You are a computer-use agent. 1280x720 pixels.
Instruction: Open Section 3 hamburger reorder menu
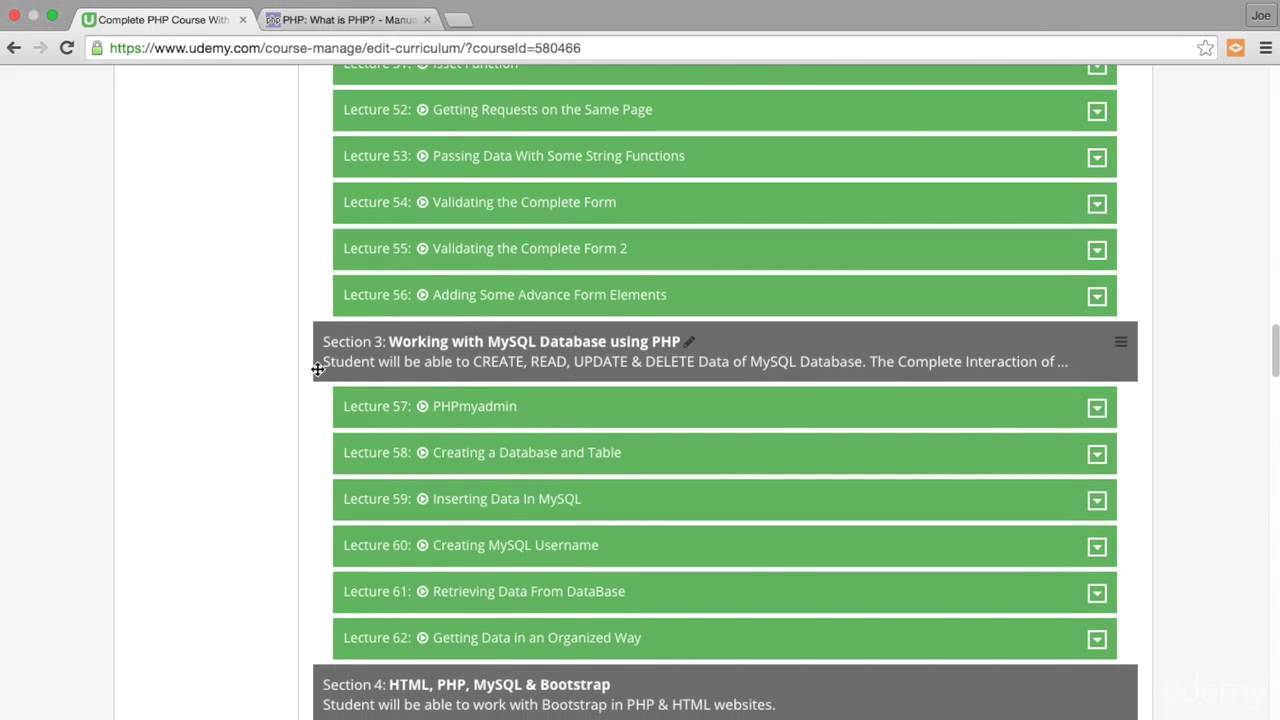[1121, 342]
